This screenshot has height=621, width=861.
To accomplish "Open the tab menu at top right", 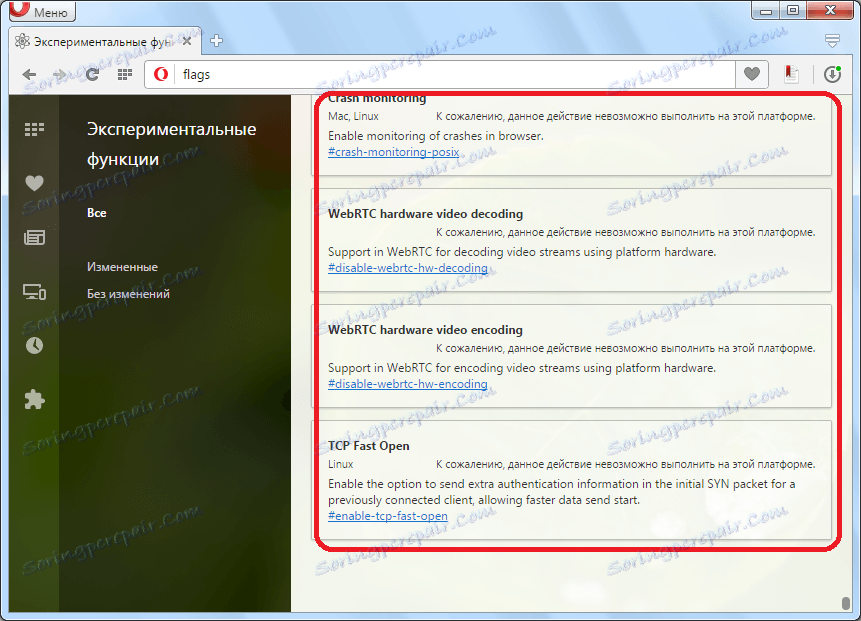I will point(832,41).
